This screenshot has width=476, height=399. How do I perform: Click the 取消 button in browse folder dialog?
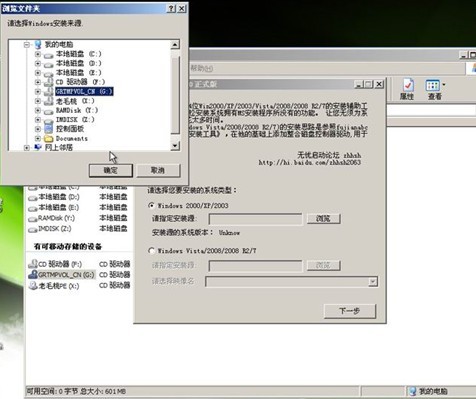158,170
